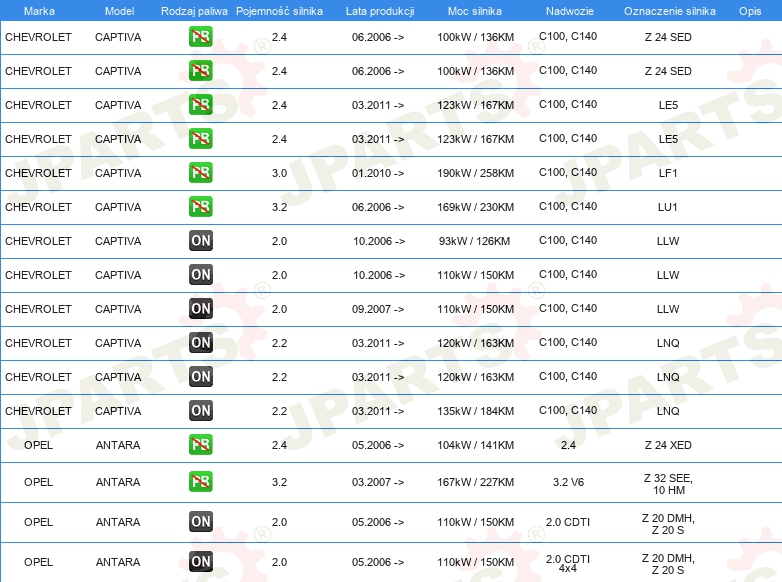Click the diesel ON icon in the 93kW Captiva row
This screenshot has height=582, width=782.
coord(201,241)
